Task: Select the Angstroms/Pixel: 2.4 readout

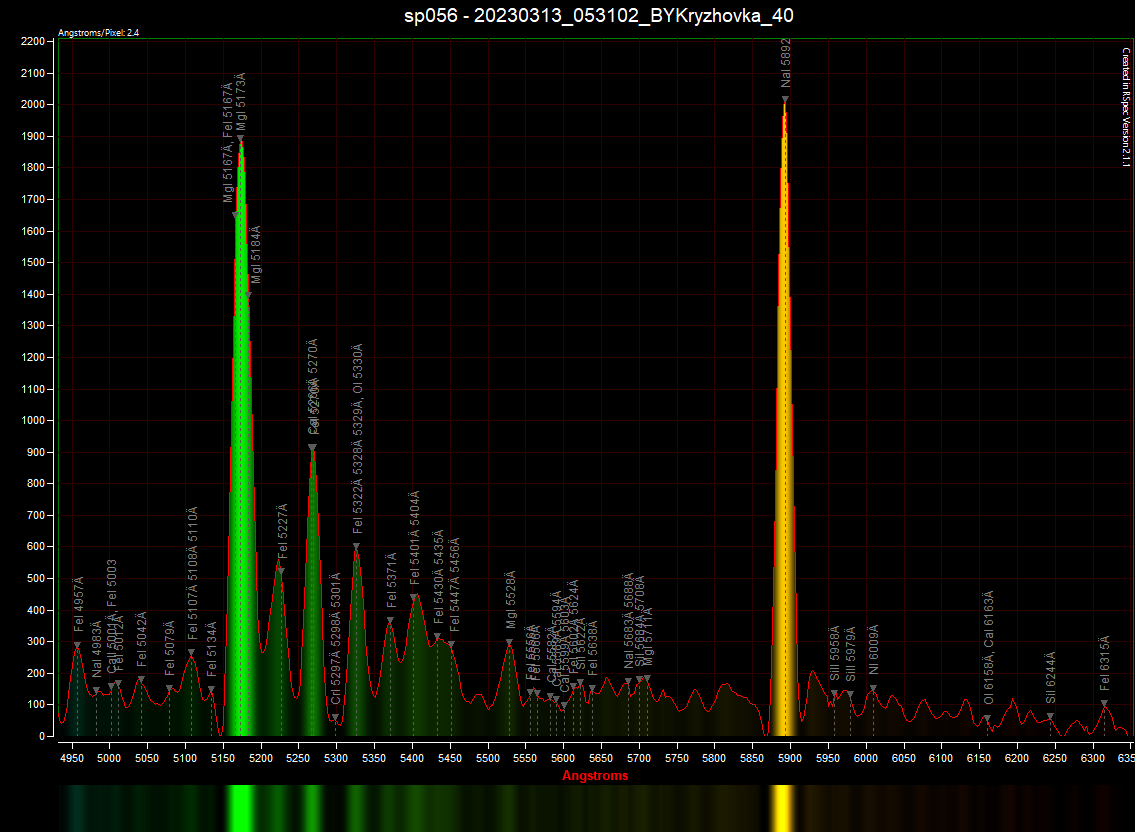Action: [x=98, y=33]
